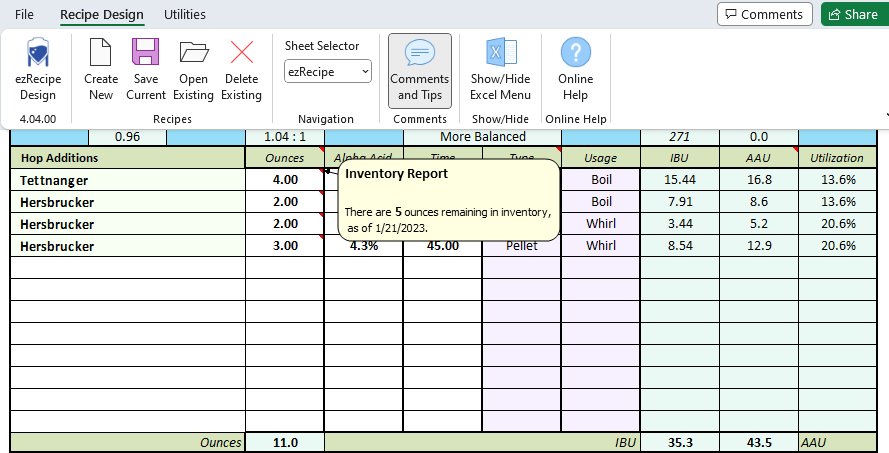Click the first empty hop name row

pos(128,268)
